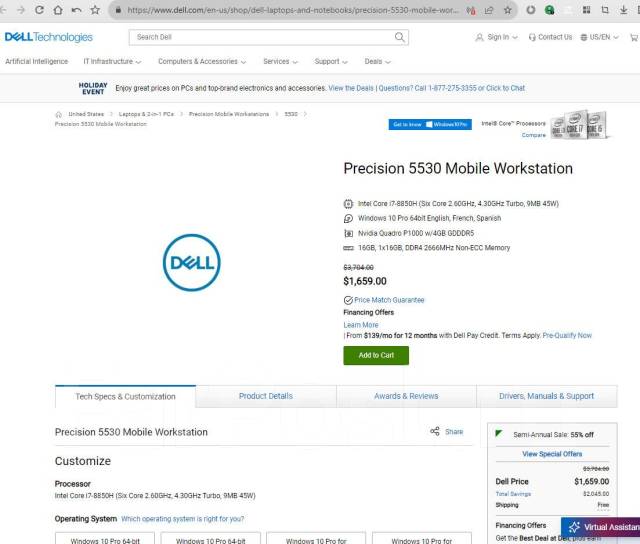Viewport: 640px width, 544px height.
Task: Click the browser forward arrow
Action: (21, 10)
